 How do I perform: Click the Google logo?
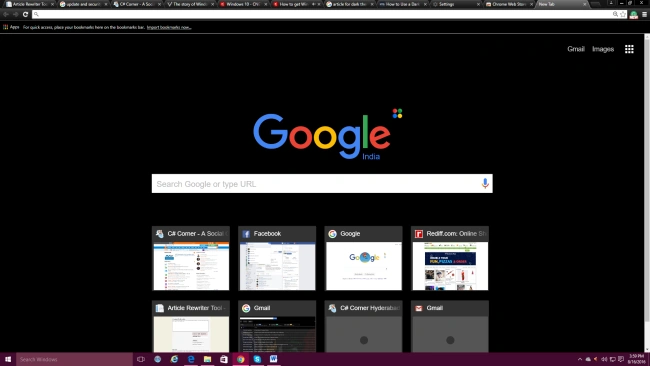pos(322,136)
